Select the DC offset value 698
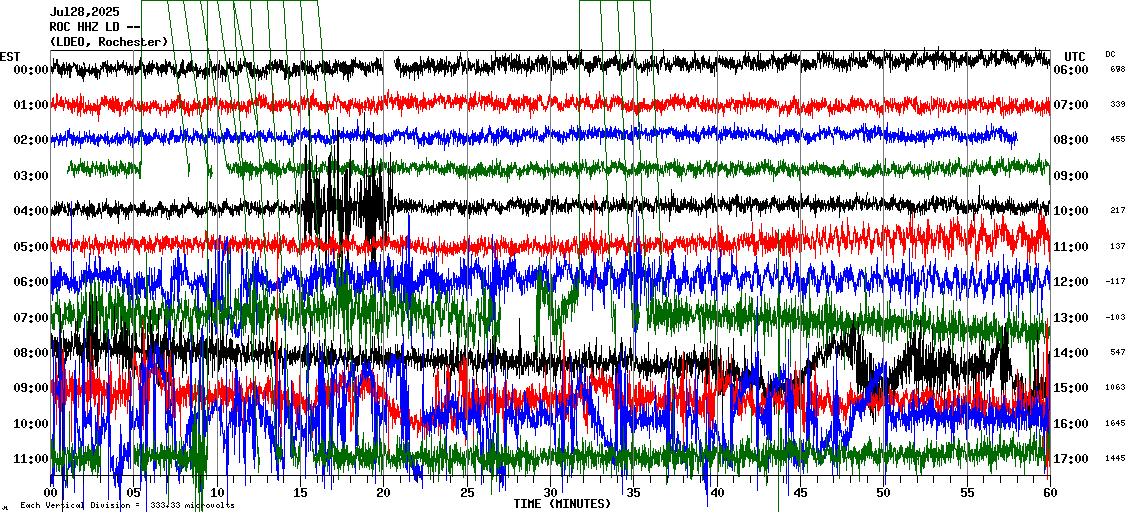This screenshot has height=519, width=1130. click(1117, 70)
